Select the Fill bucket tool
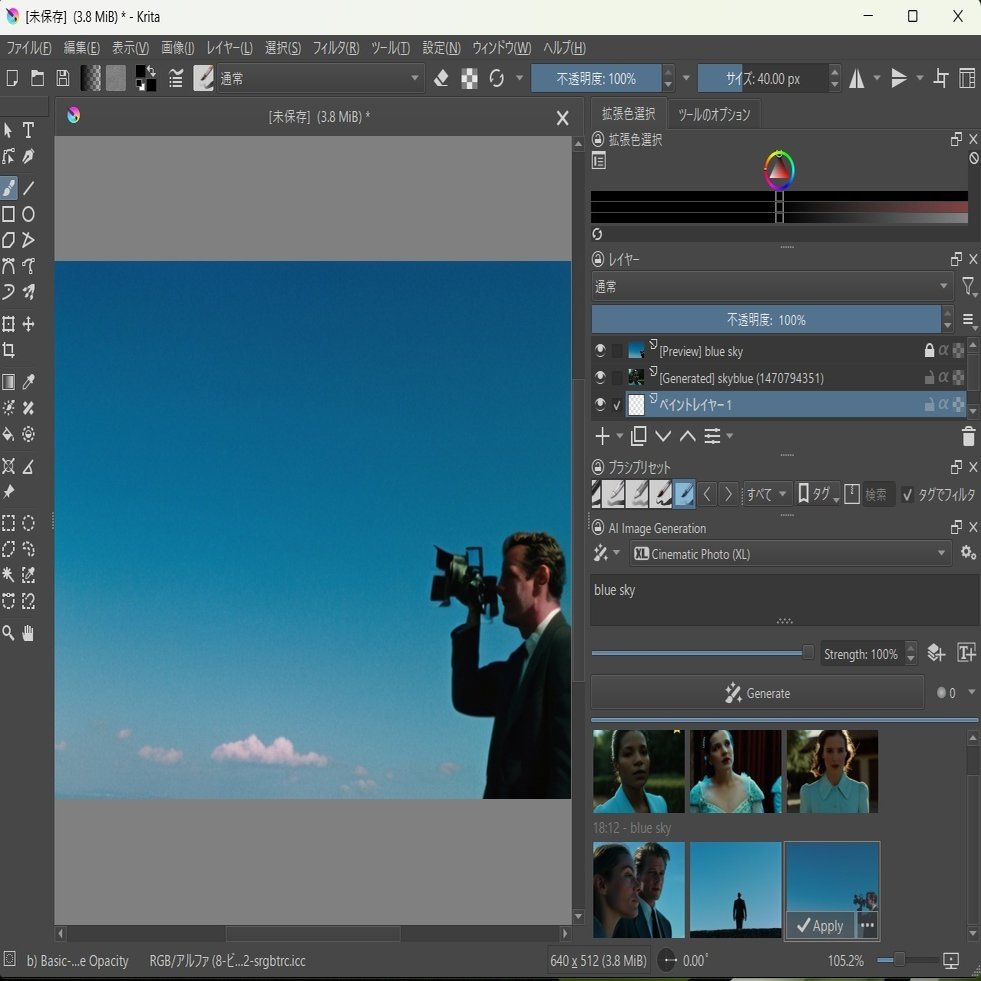Viewport: 981px width, 981px height. tap(9, 434)
